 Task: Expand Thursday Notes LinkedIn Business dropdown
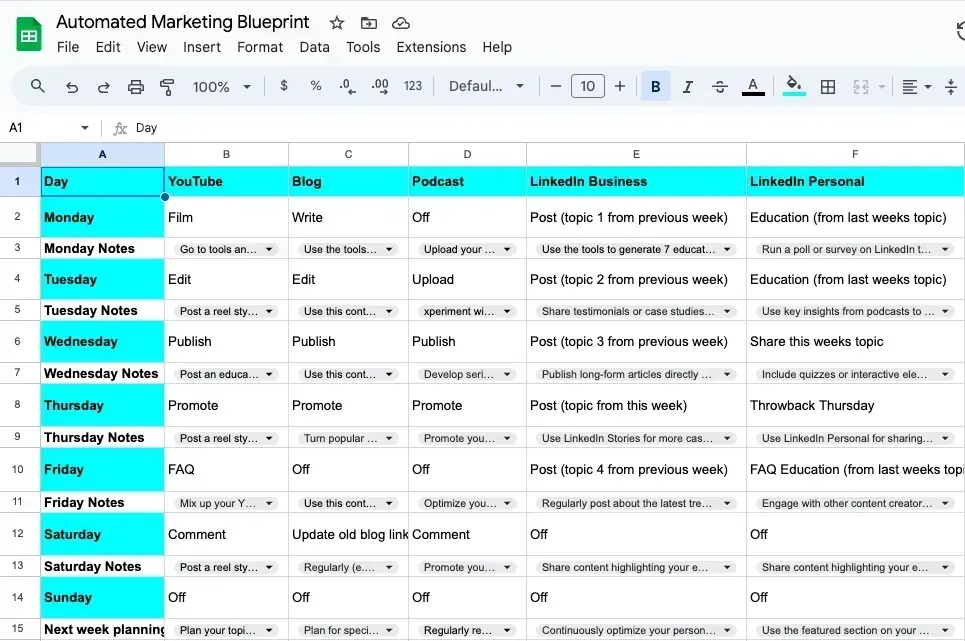(x=727, y=438)
